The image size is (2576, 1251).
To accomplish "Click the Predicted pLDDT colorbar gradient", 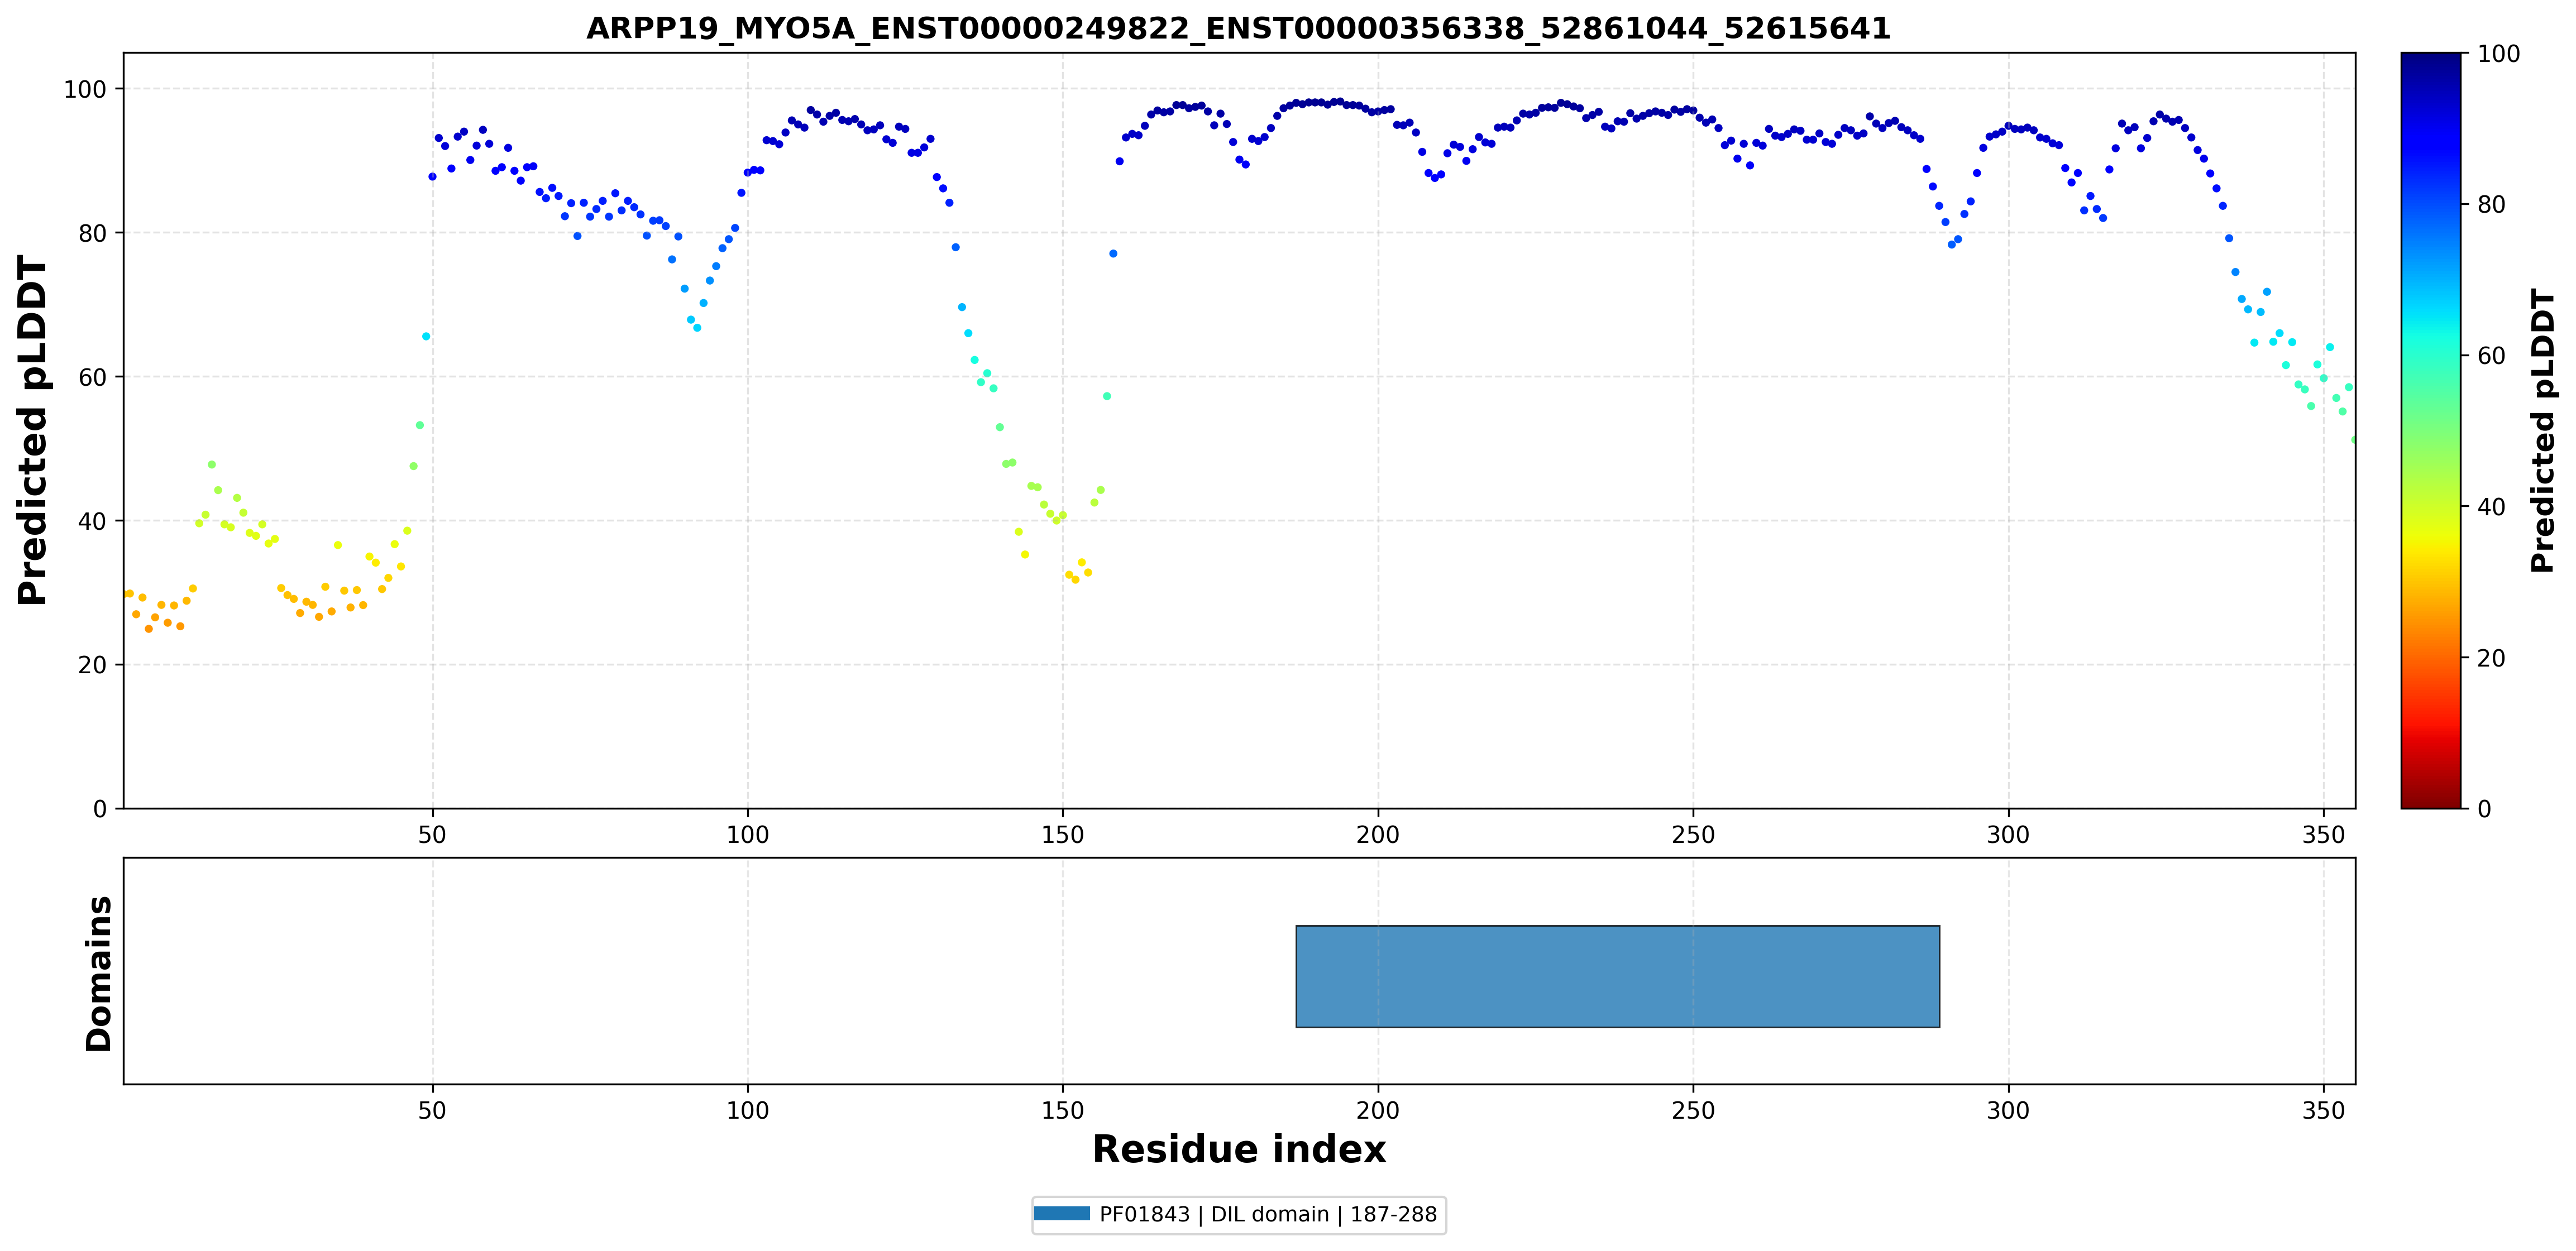I will [x=2430, y=430].
